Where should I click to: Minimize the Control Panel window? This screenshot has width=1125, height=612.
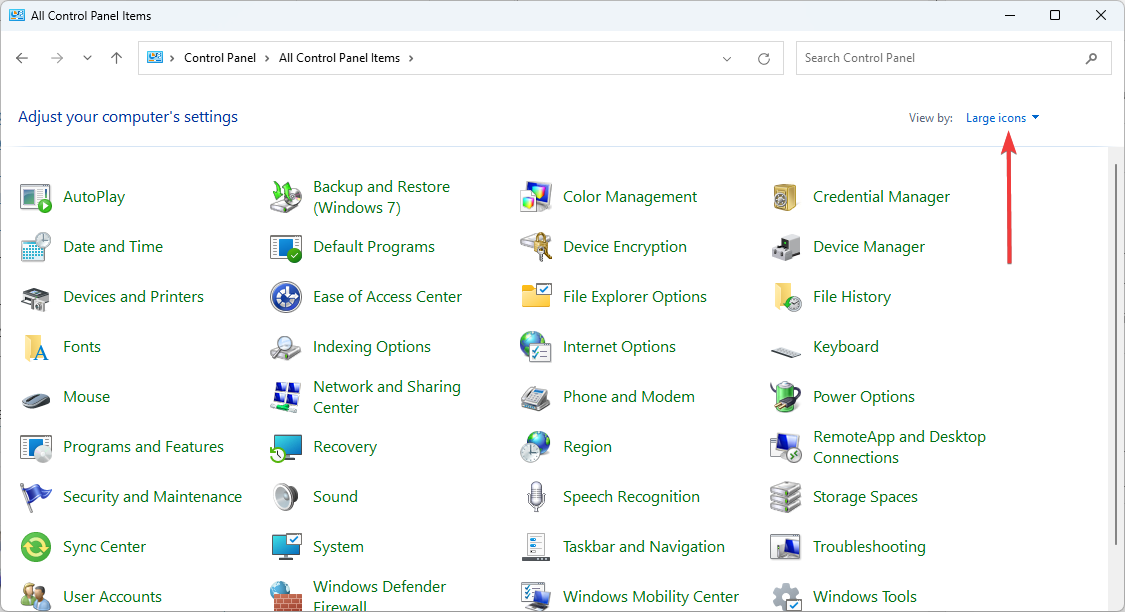point(1010,15)
